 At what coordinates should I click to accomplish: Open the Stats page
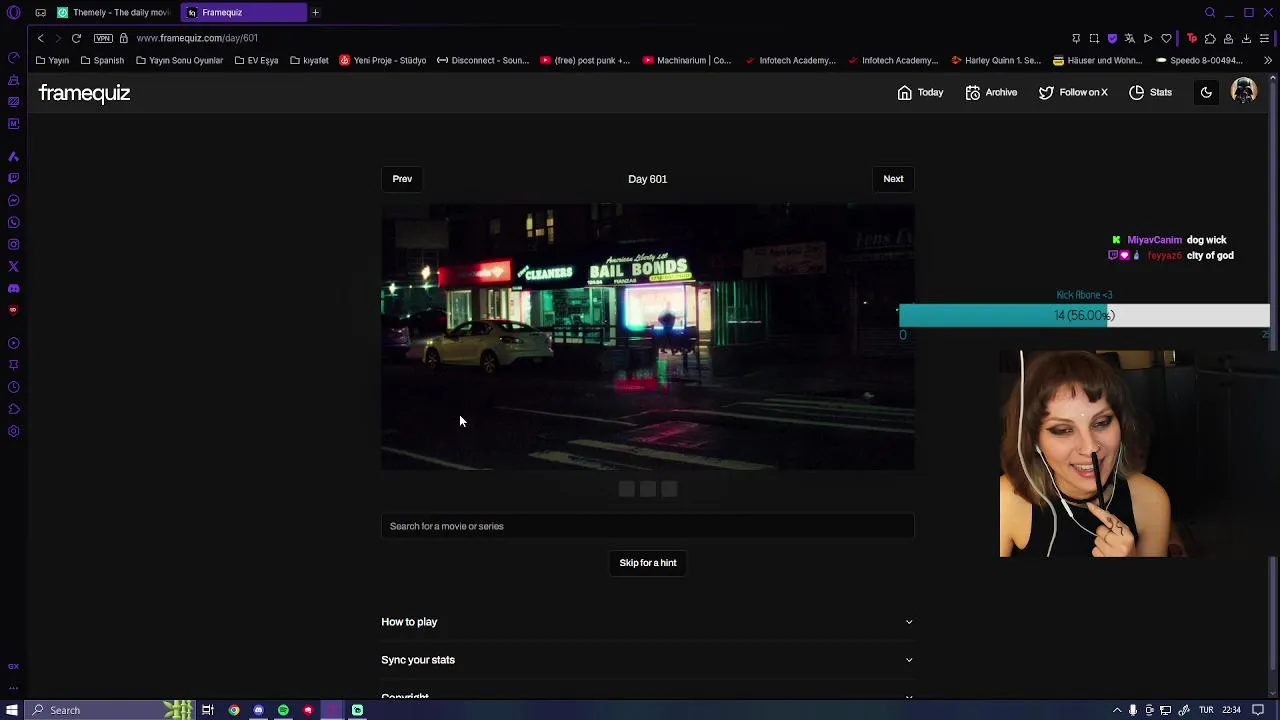tap(1150, 92)
